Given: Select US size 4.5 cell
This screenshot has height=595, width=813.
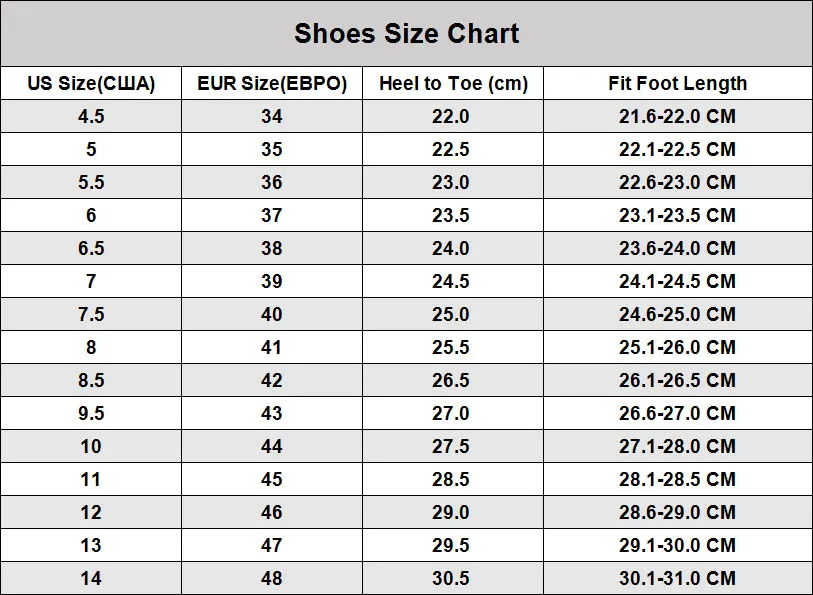Looking at the screenshot, I should pyautogui.click(x=91, y=116).
